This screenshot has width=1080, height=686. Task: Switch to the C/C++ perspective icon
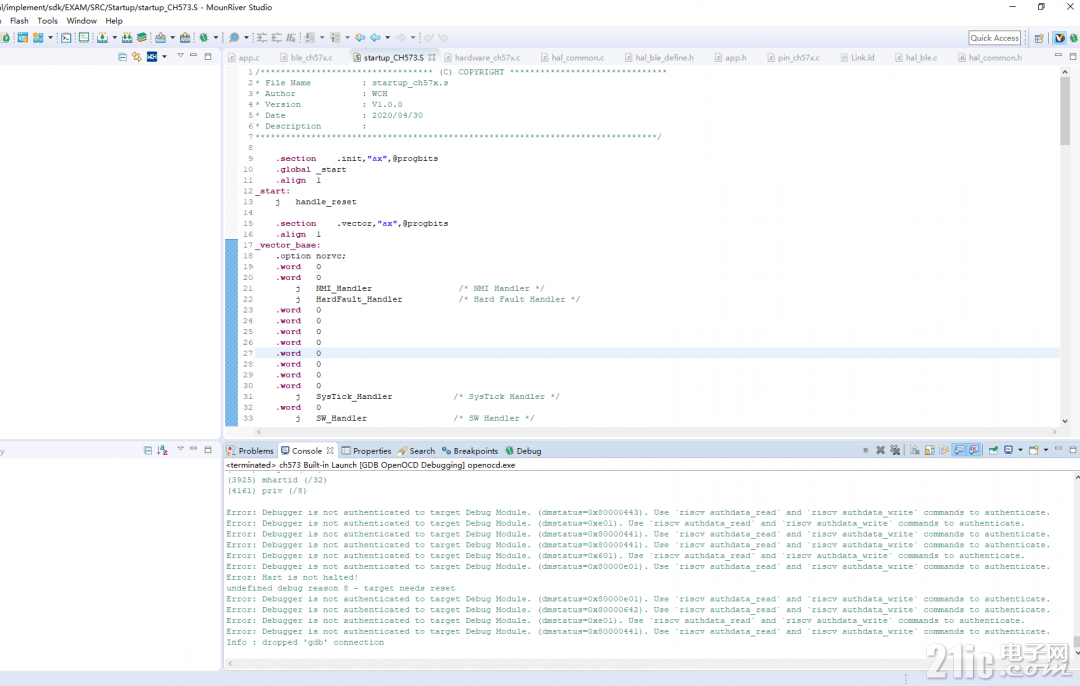click(x=1059, y=38)
